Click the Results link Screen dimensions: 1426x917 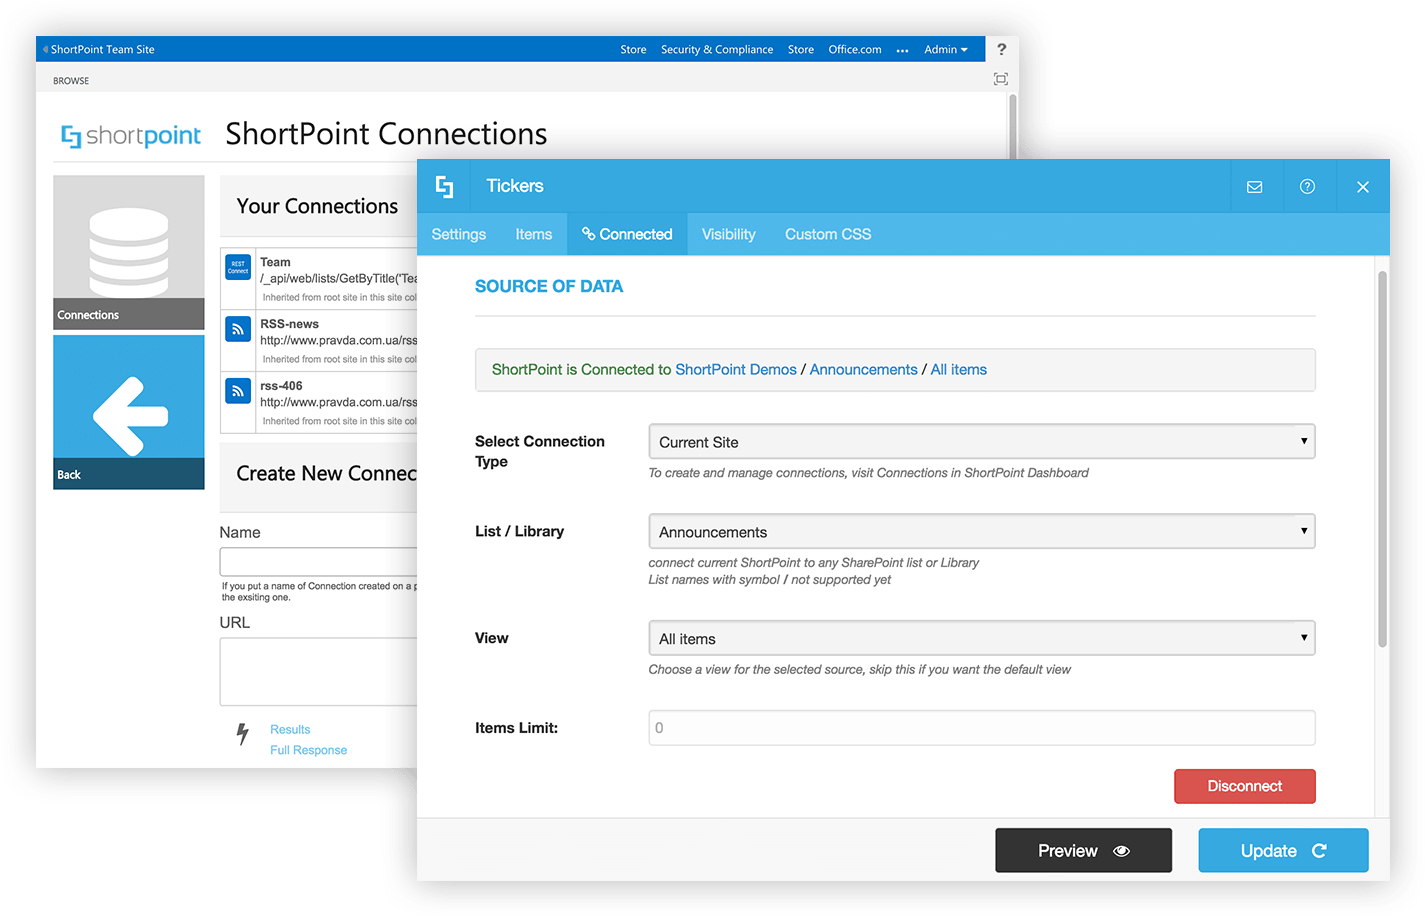290,730
